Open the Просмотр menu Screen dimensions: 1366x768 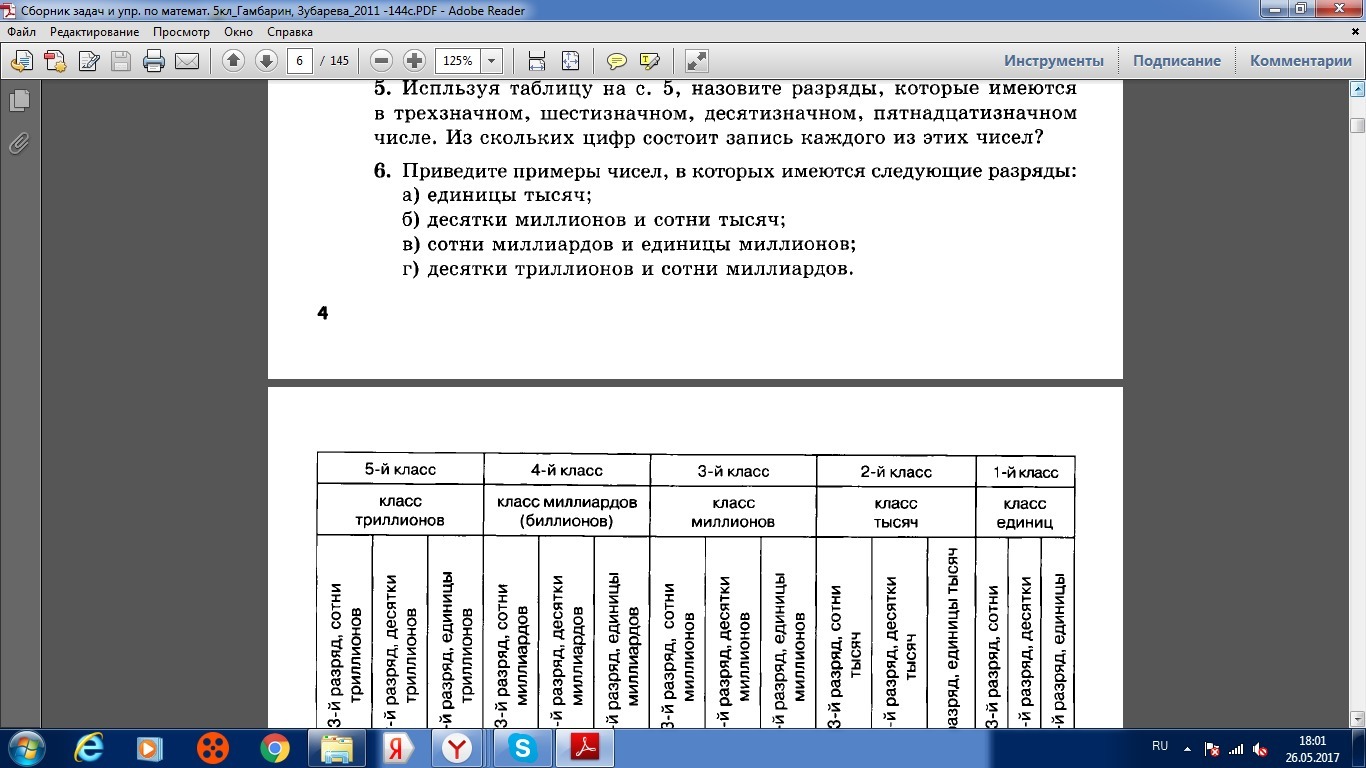pos(181,32)
